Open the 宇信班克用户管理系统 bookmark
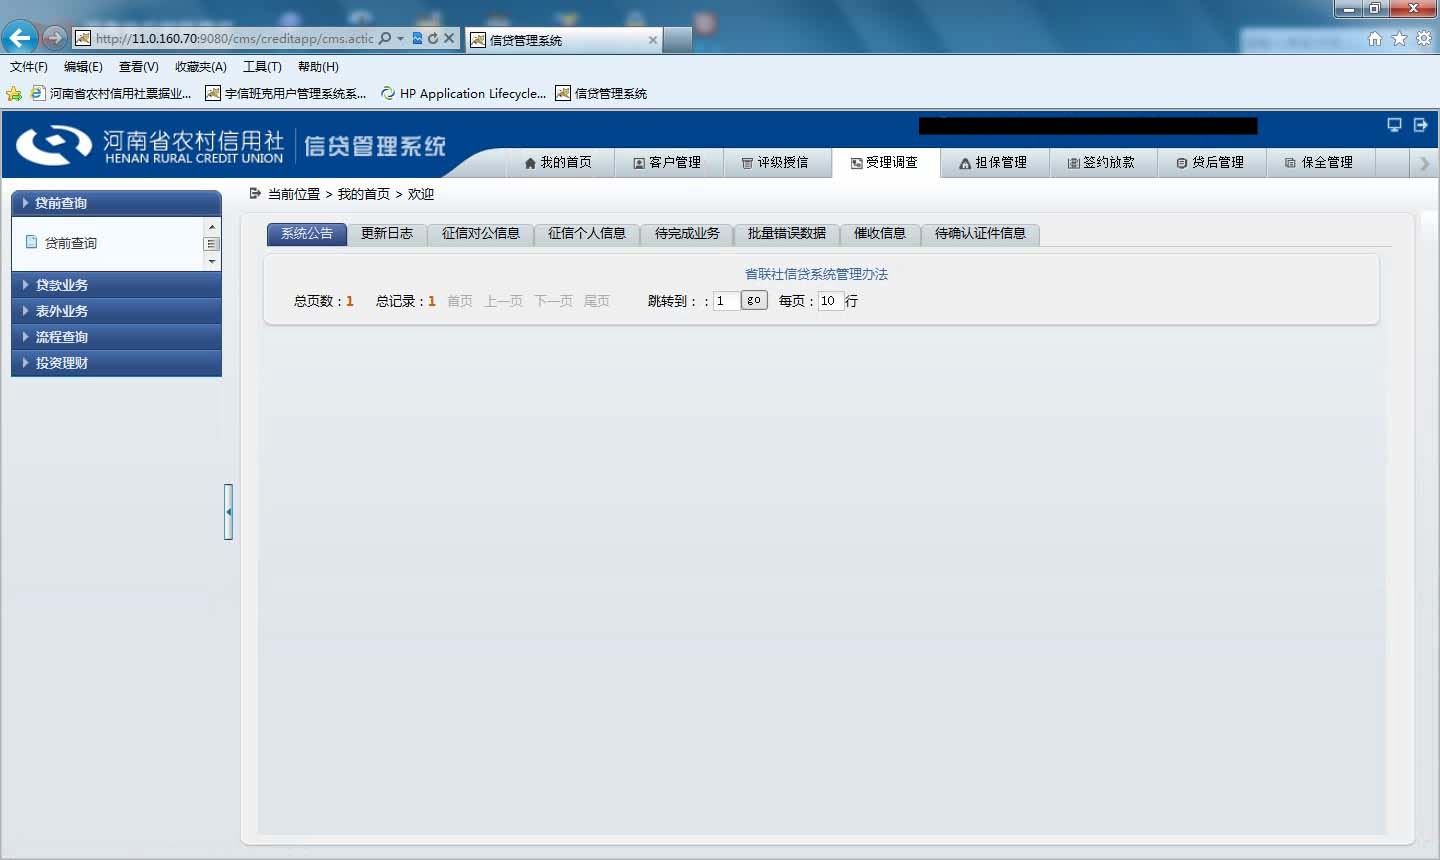1440x860 pixels. (x=286, y=93)
